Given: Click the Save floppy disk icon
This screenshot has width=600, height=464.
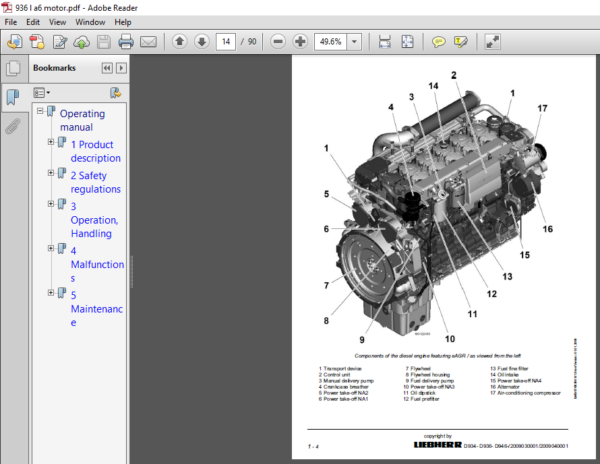Looking at the screenshot, I should 104,42.
